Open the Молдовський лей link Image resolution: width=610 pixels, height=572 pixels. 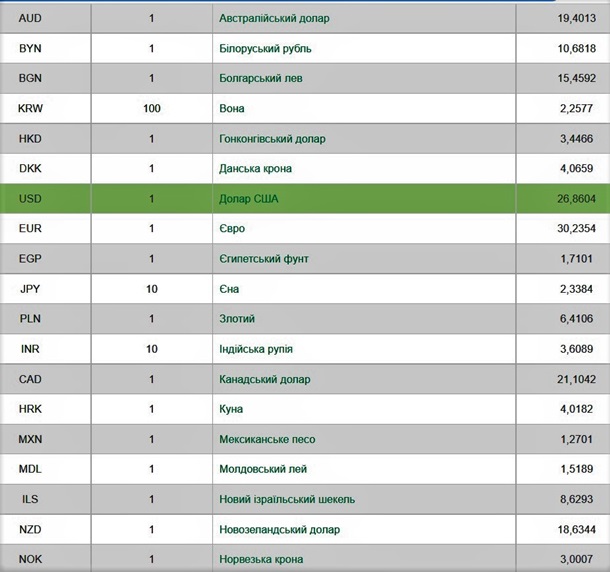263,469
